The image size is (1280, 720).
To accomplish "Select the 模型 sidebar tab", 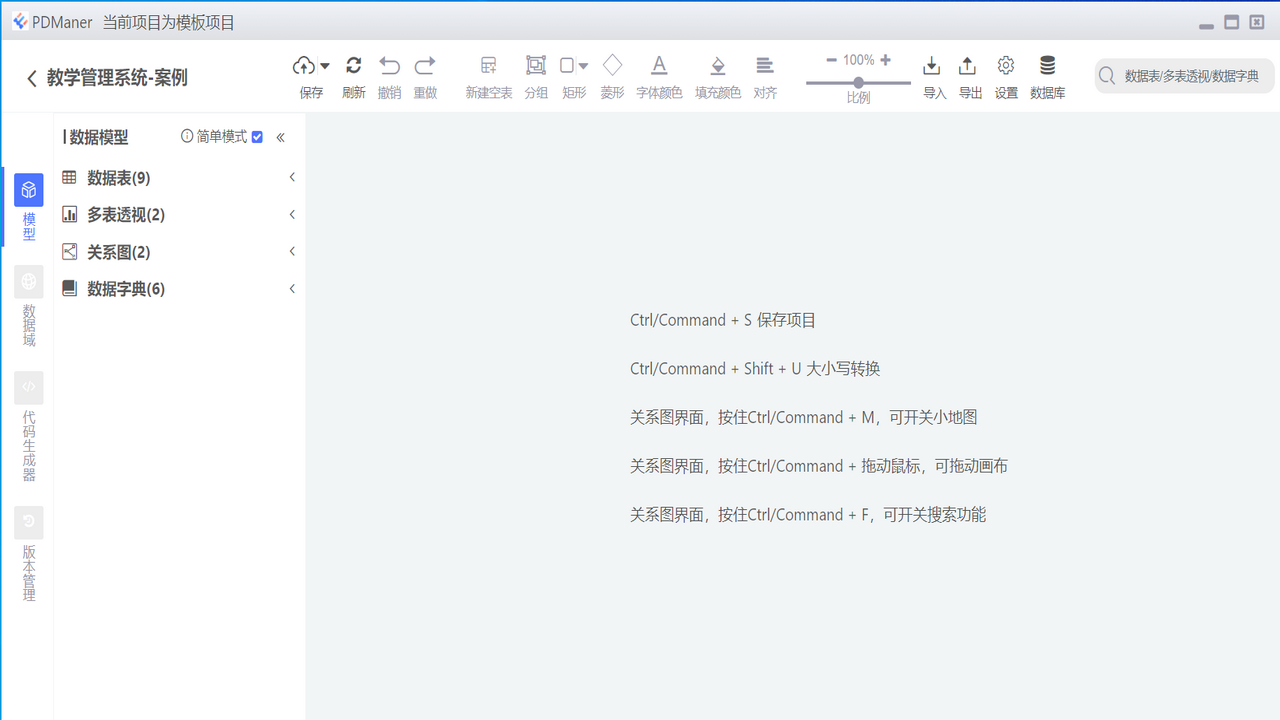I will [28, 205].
